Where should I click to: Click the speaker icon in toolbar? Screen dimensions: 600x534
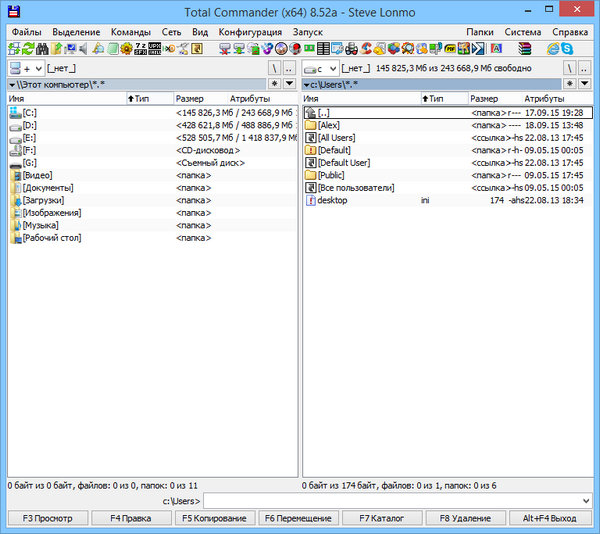click(x=83, y=48)
